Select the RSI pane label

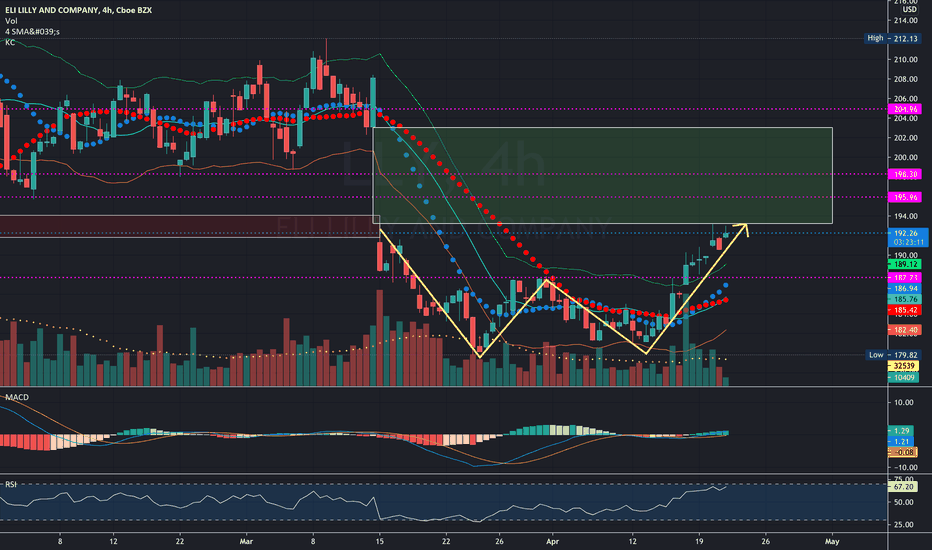(11, 485)
